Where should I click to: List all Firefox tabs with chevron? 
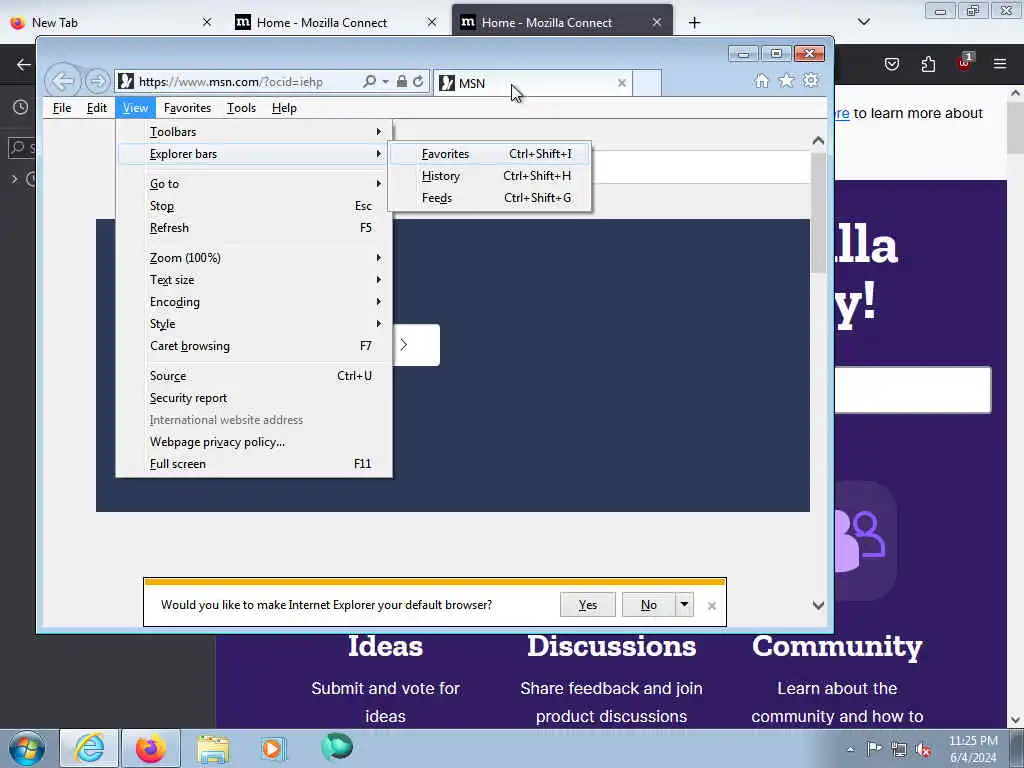pyautogui.click(x=863, y=22)
